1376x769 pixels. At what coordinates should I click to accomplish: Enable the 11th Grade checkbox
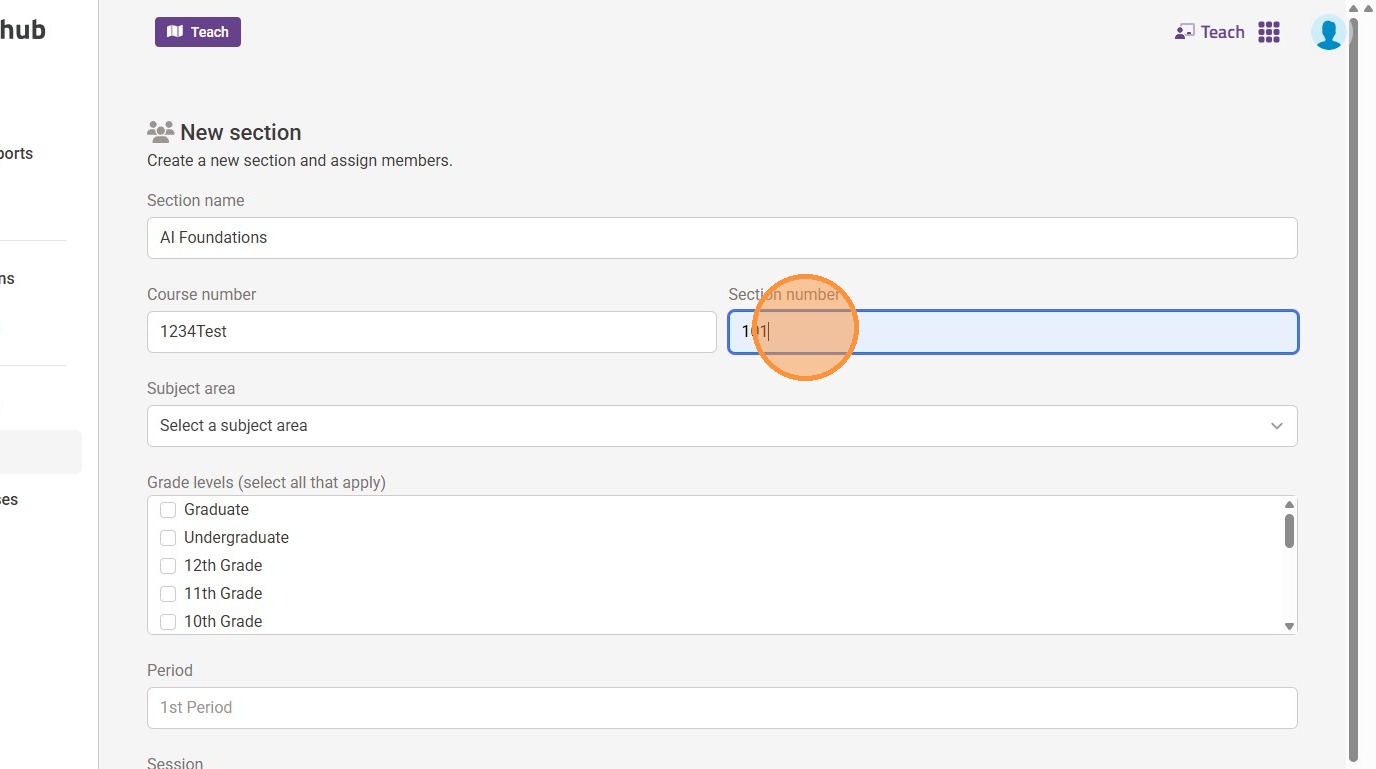coord(168,594)
